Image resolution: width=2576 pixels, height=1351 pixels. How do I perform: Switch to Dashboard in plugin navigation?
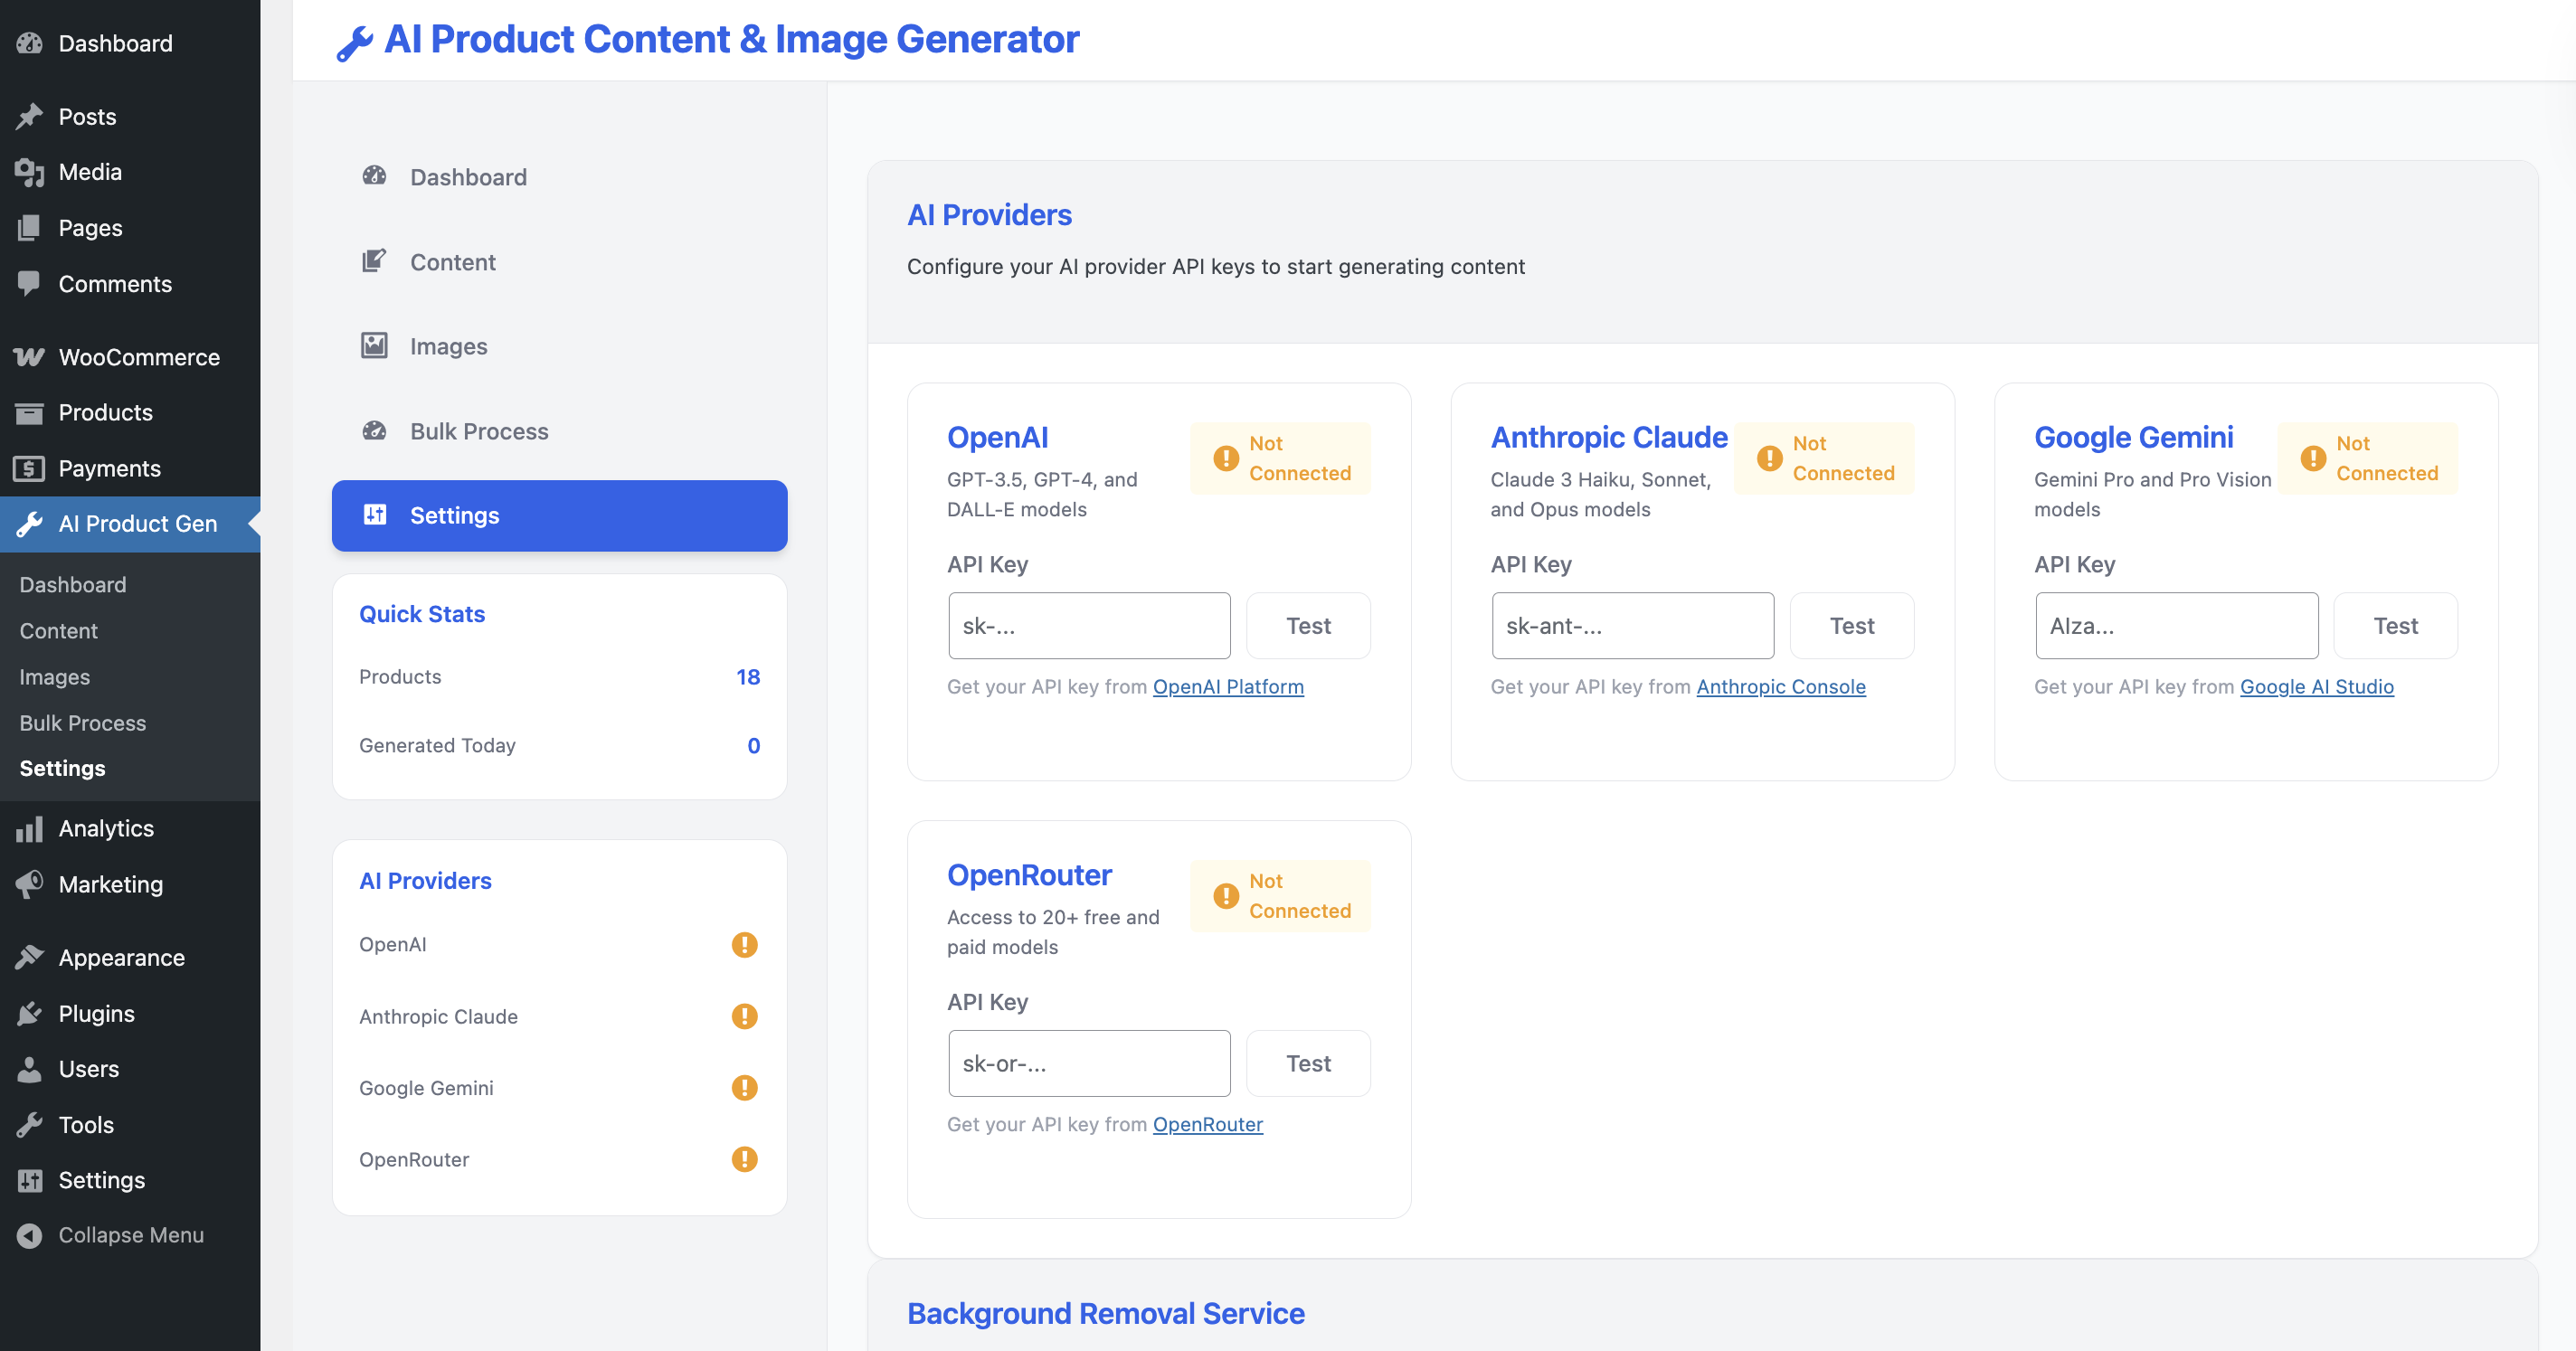[x=468, y=177]
